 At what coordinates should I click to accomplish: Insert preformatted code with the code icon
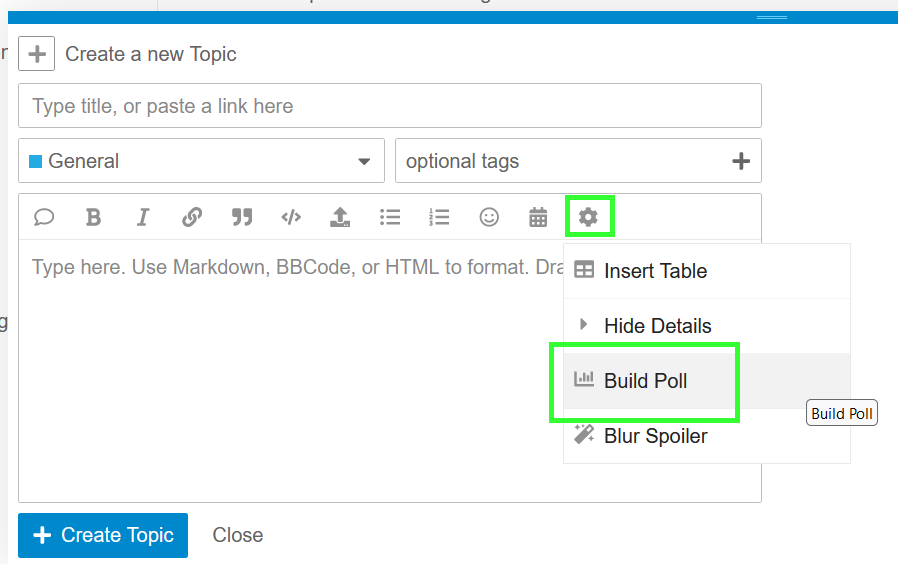coord(291,217)
